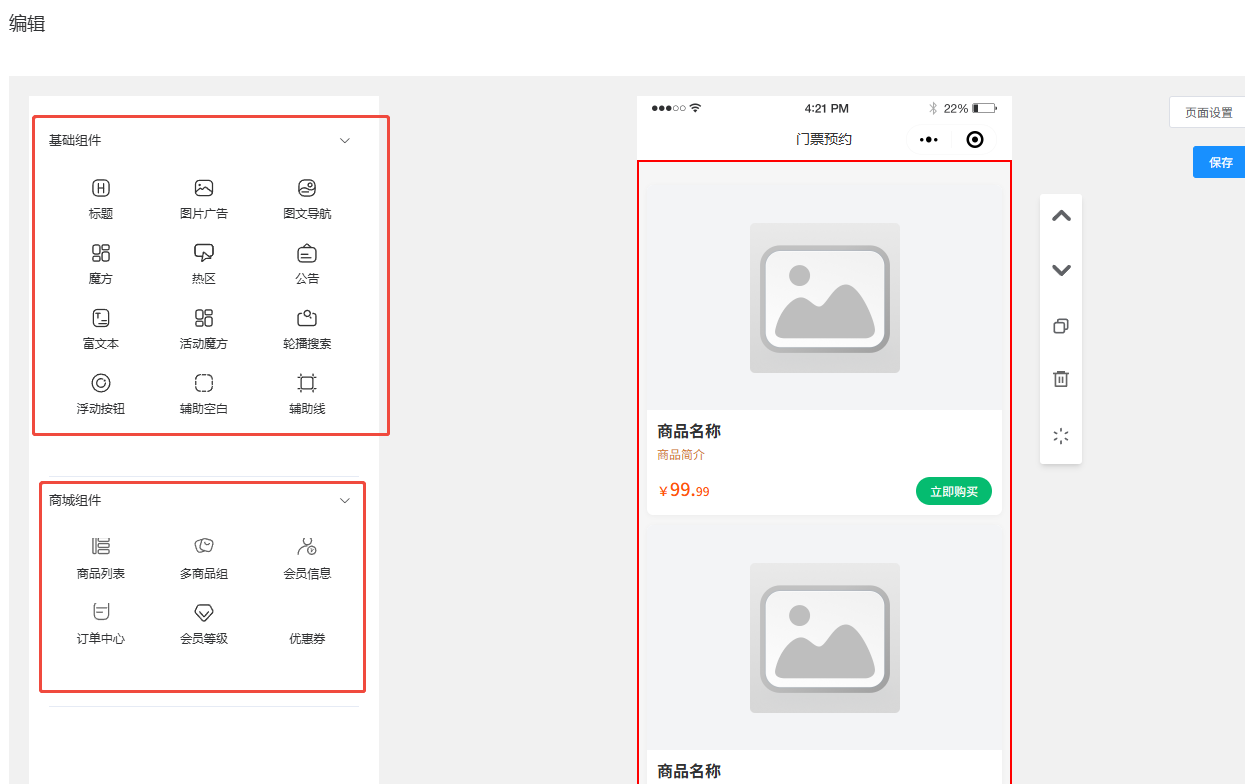This screenshot has width=1245, height=784.
Task: Click the product placeholder image thumbnail
Action: 825,298
